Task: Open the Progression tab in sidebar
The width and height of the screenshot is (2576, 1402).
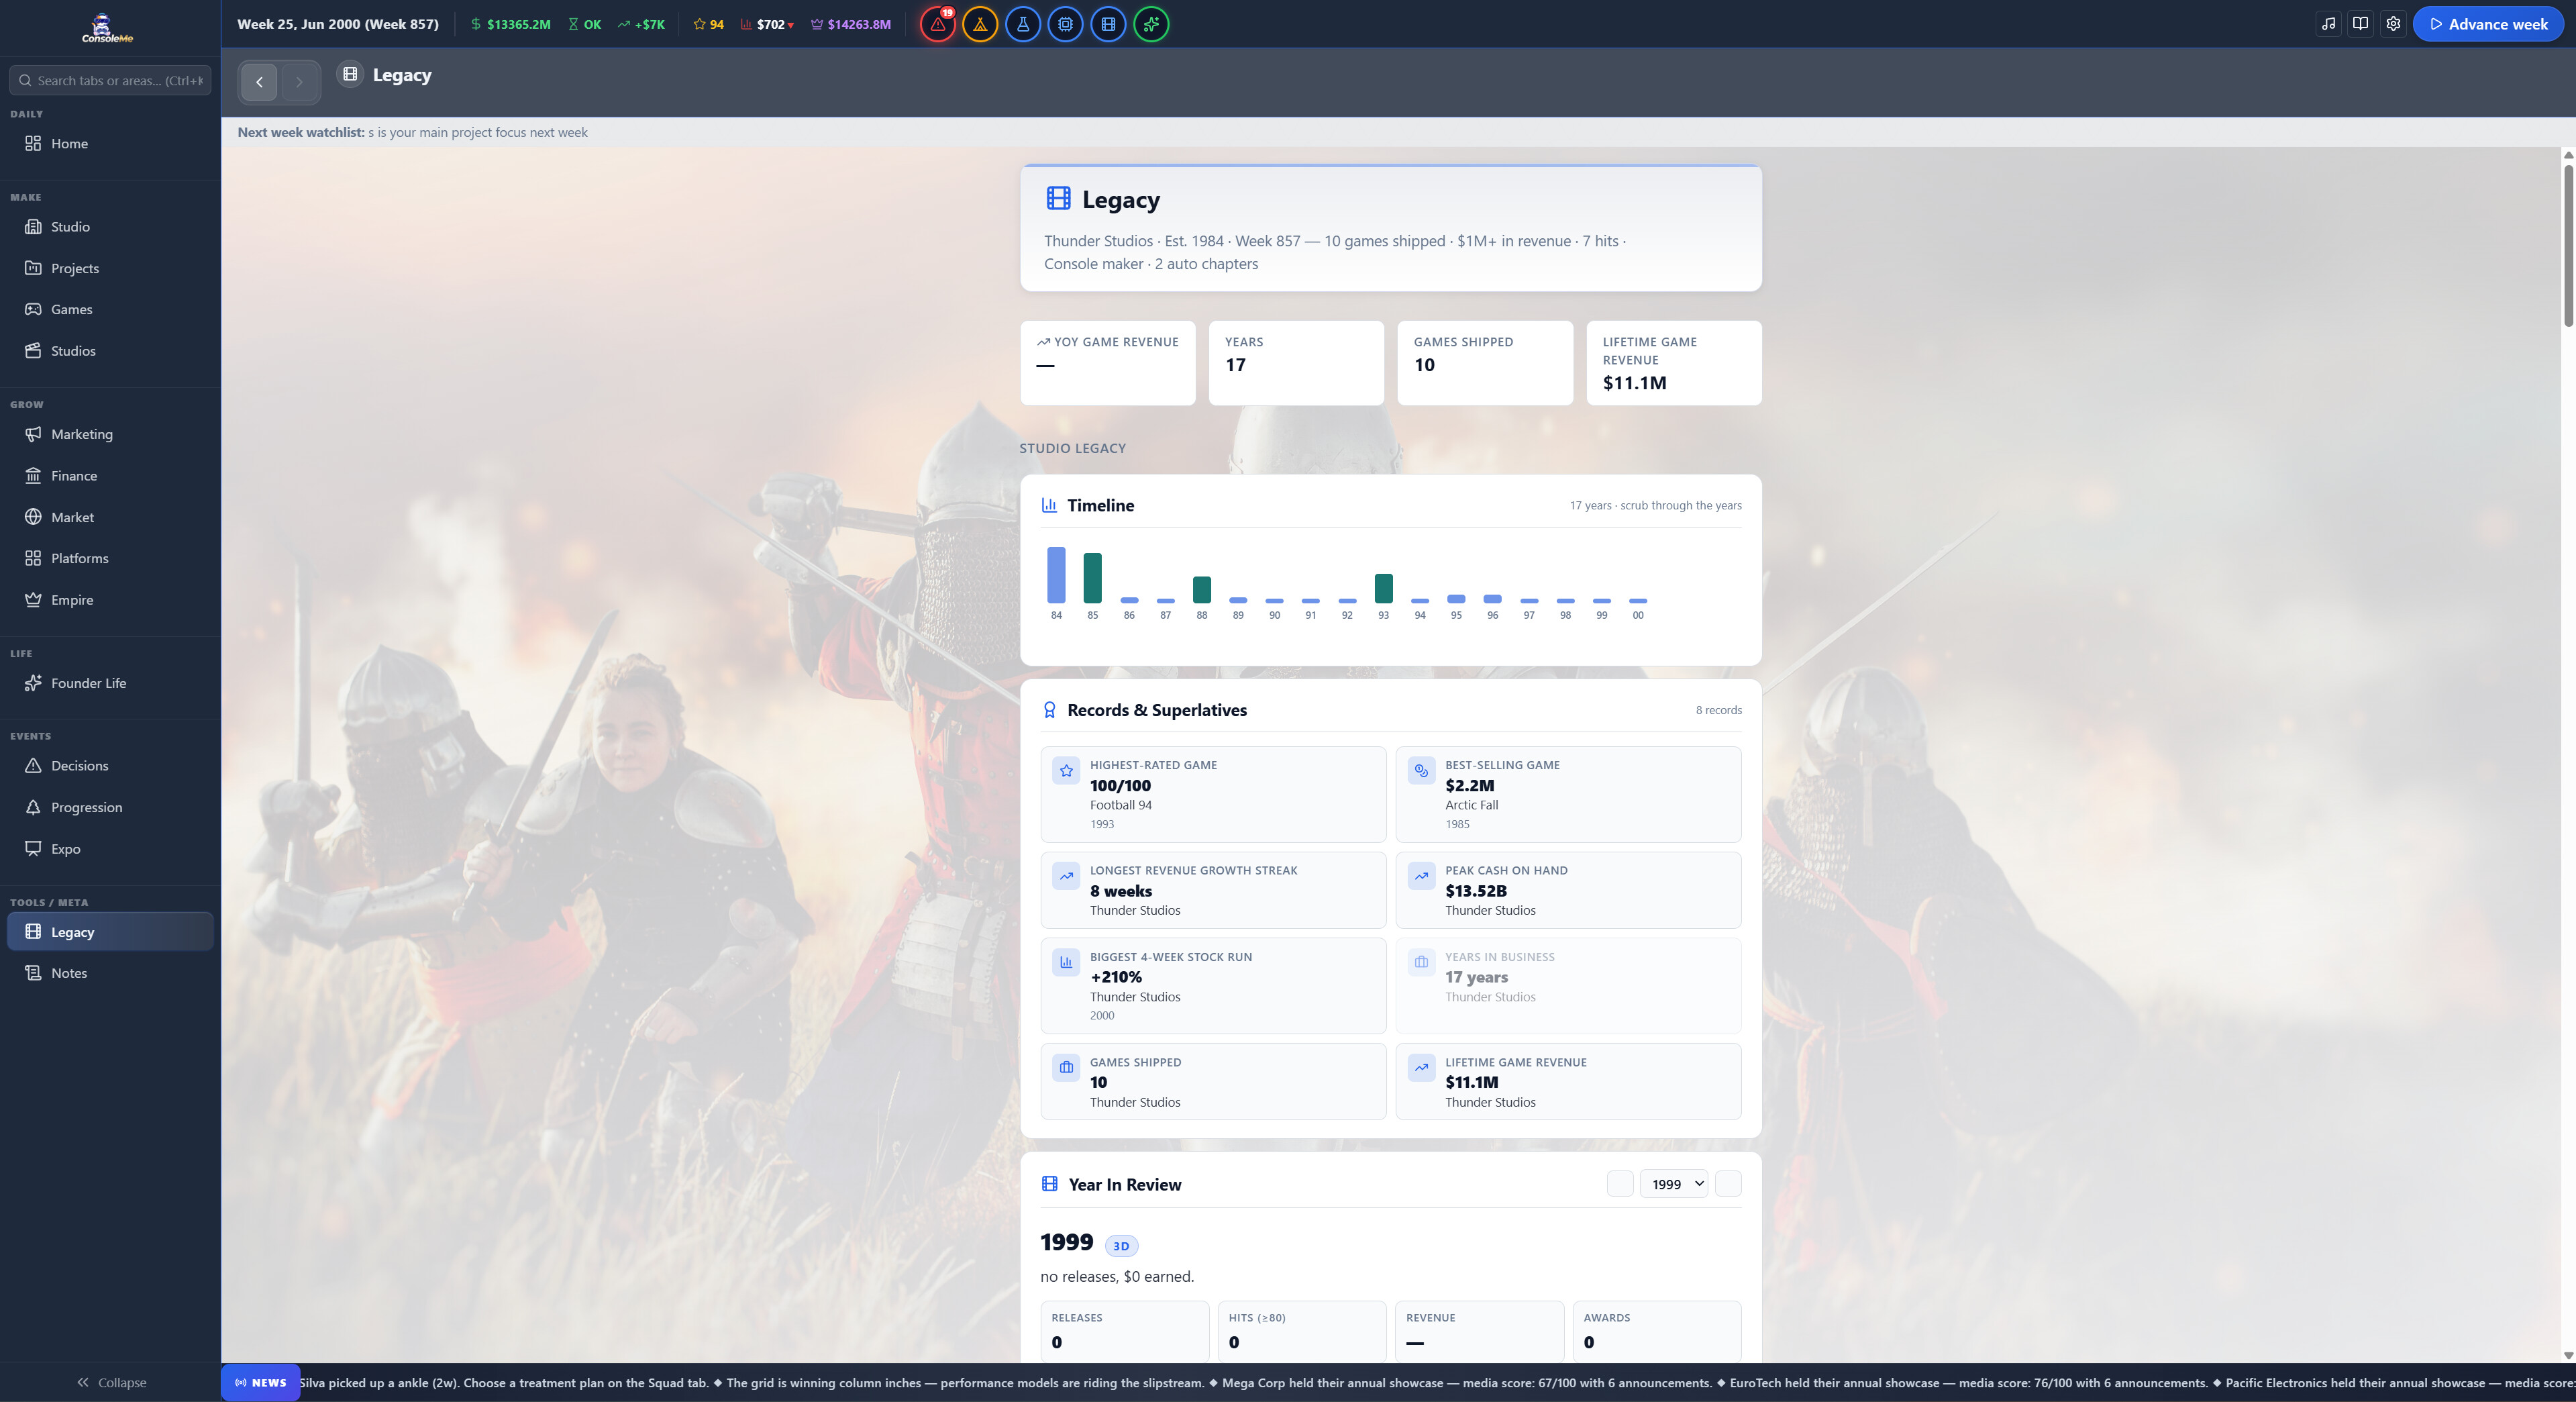Action: (x=110, y=807)
